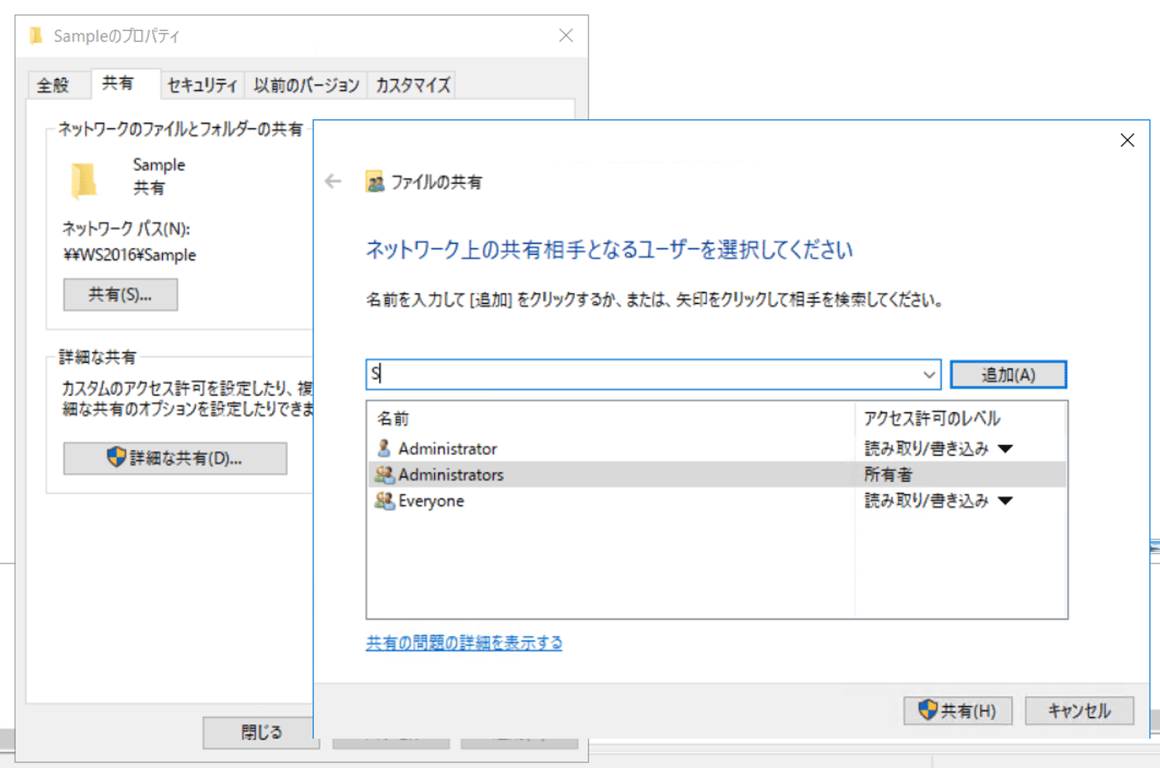Click the network path ¥¥WS2016¥Sample text
This screenshot has width=1160, height=768.
(x=130, y=255)
